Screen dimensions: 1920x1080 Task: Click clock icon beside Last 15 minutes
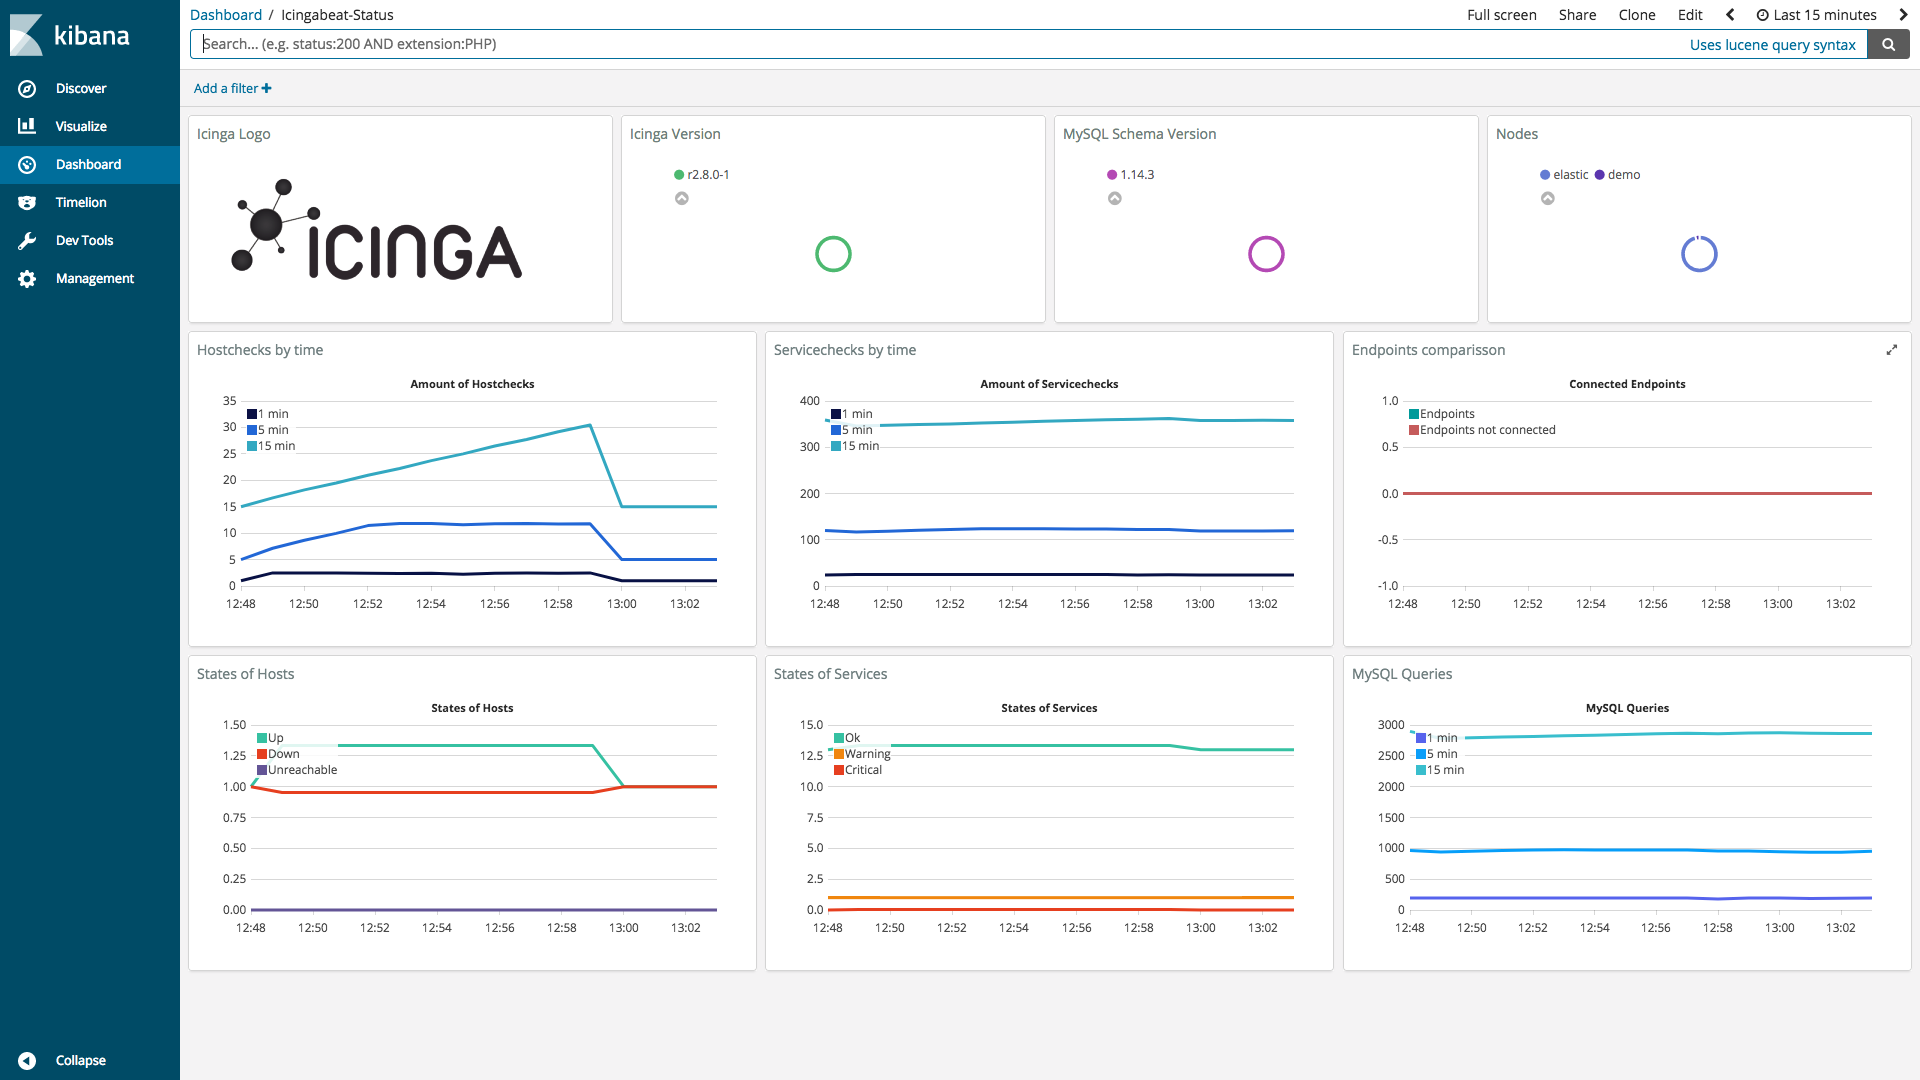pos(1762,15)
